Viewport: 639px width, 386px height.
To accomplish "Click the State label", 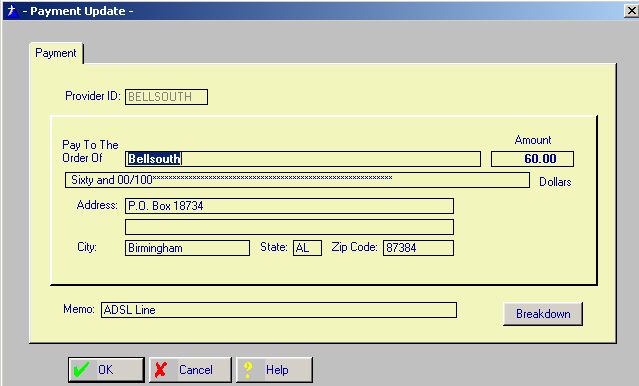I will (x=274, y=247).
